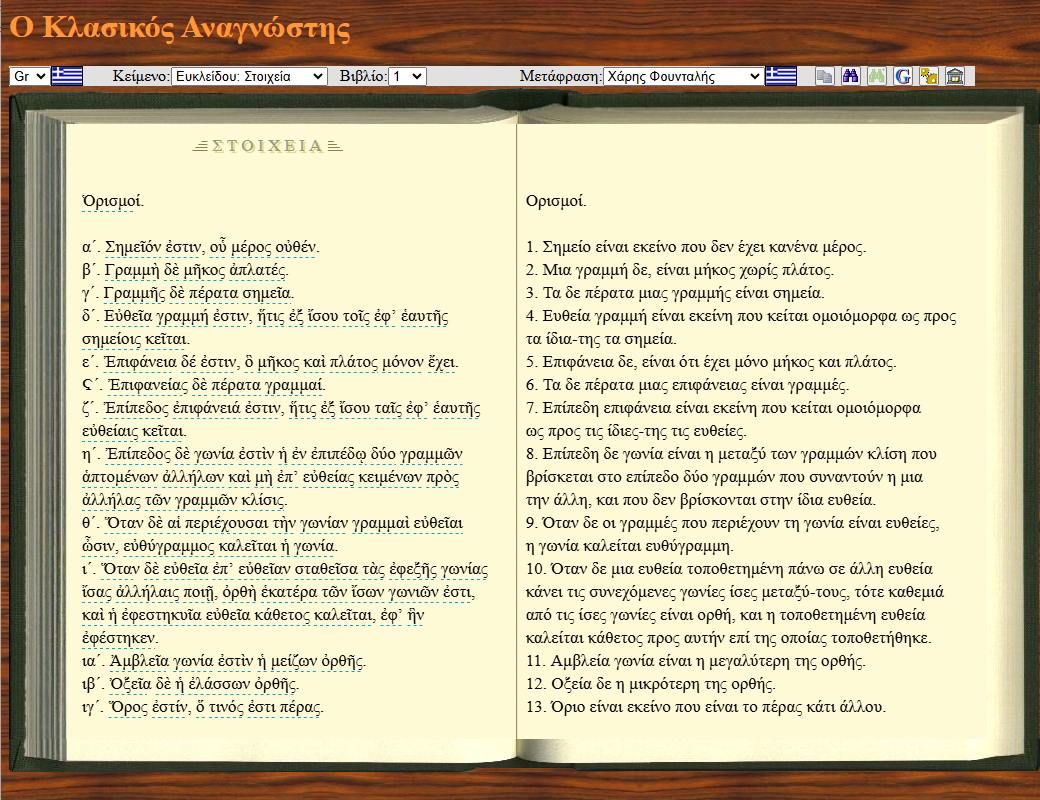1040x800 pixels.
Task: Select the word σημείοις in definition δ΄
Action: tap(111, 339)
